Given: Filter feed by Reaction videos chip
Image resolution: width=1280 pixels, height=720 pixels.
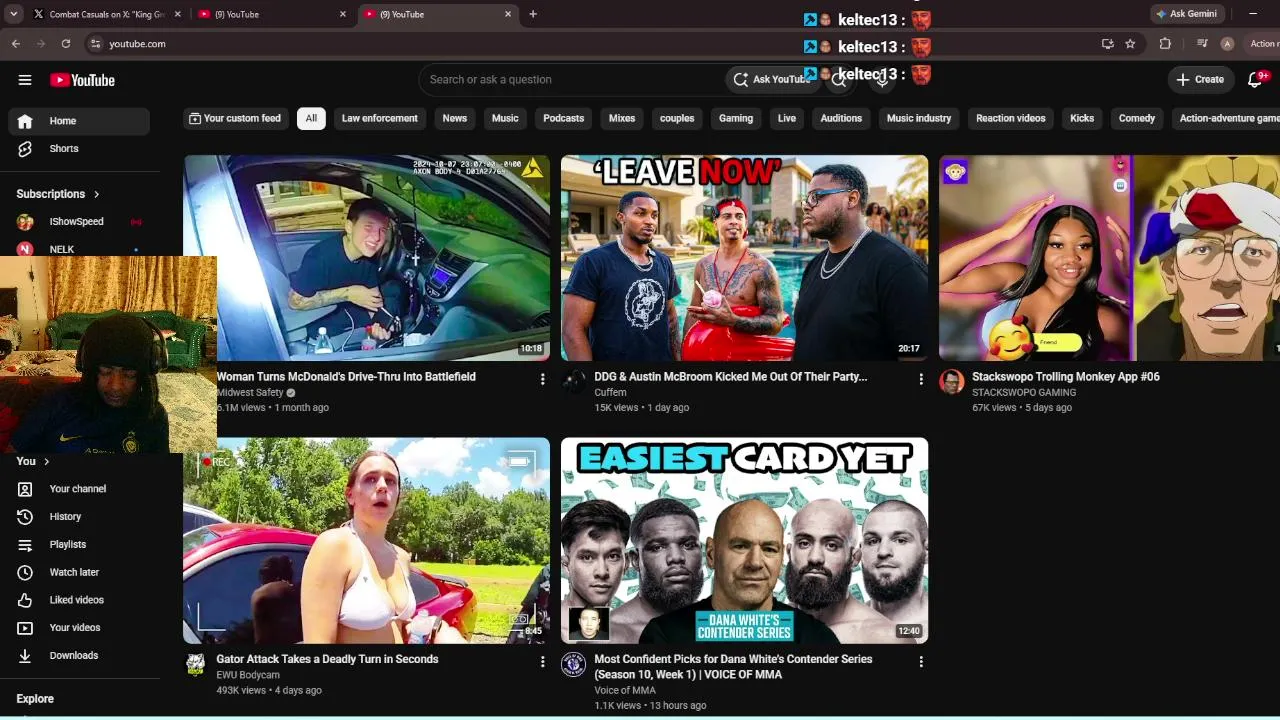Looking at the screenshot, I should click(1011, 118).
